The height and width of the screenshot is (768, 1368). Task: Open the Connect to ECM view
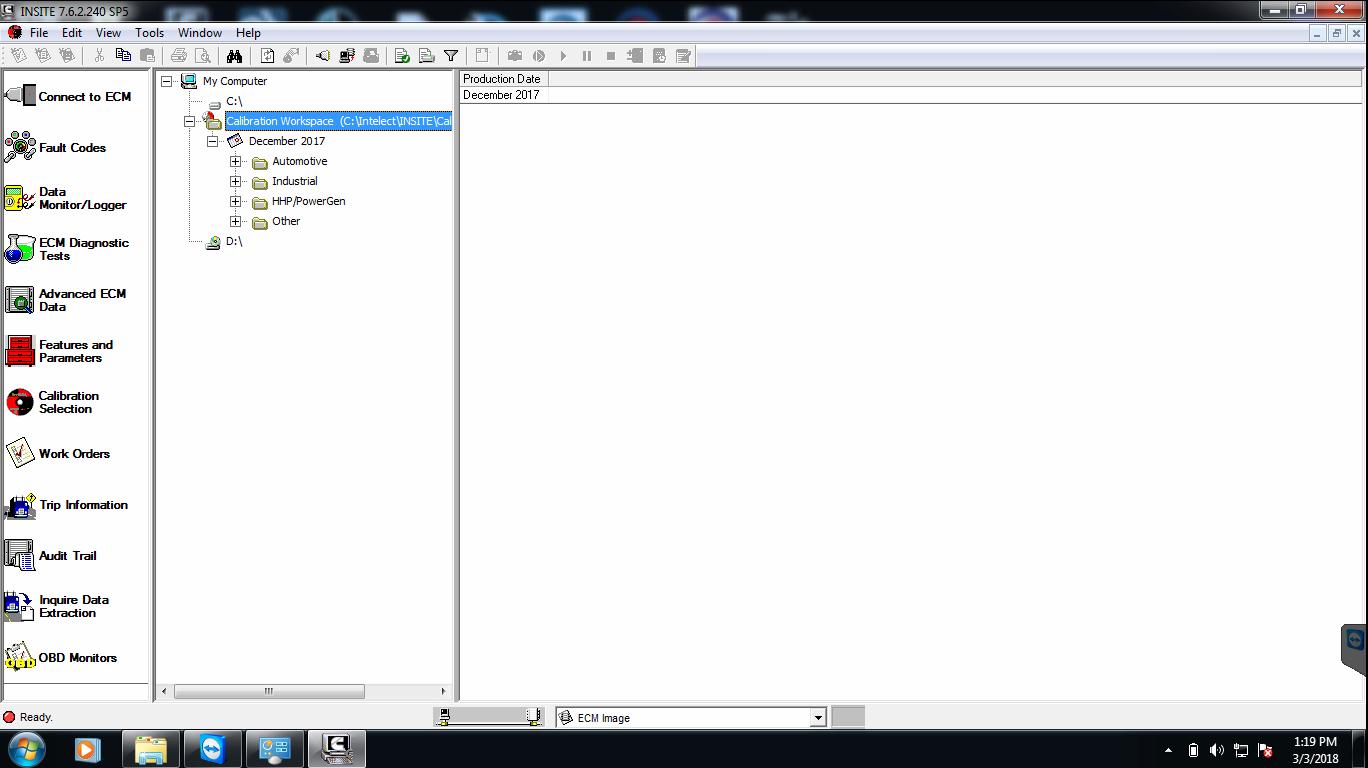(x=68, y=97)
